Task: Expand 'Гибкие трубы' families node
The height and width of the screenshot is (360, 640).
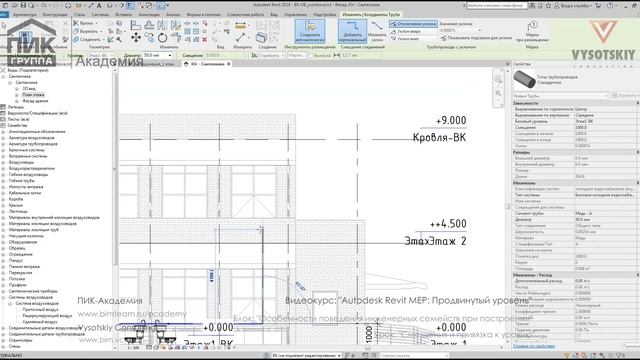Action: pyautogui.click(x=3, y=181)
